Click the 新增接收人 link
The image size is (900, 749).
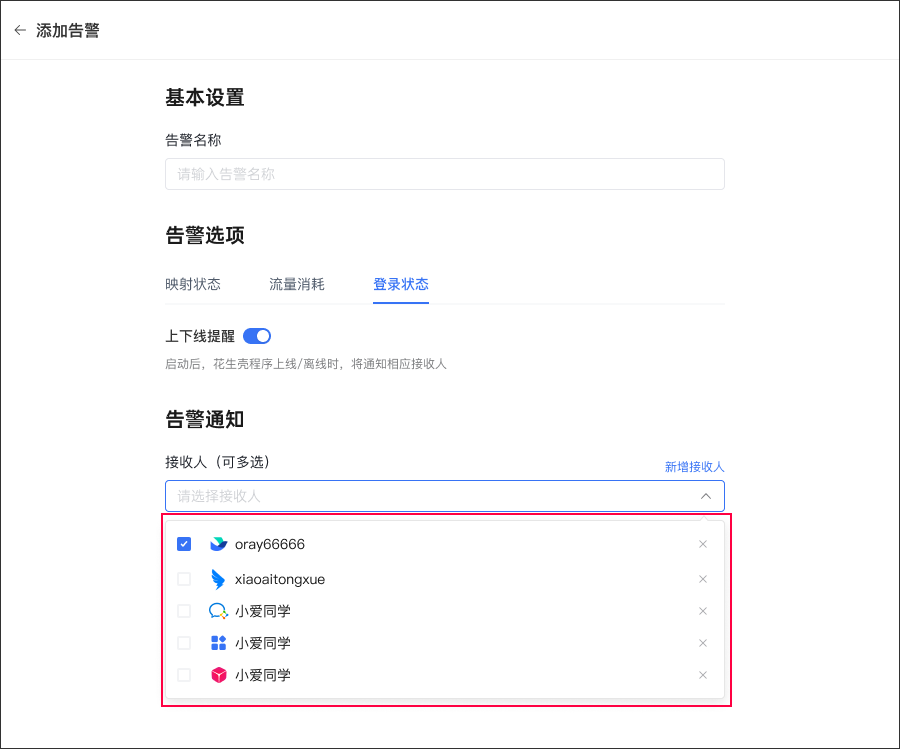pos(694,467)
